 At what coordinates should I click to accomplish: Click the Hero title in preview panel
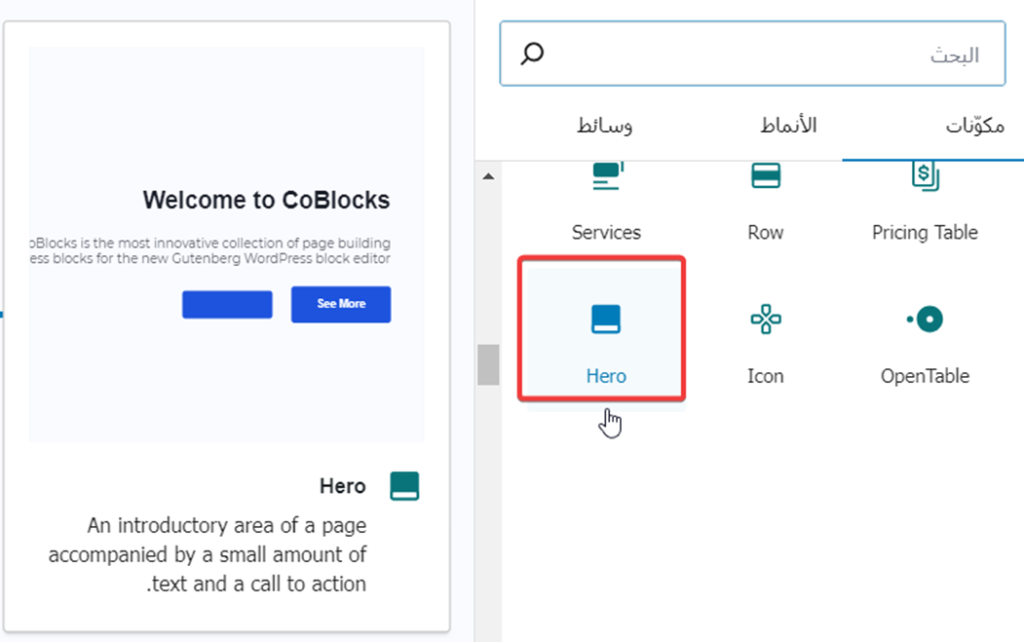coord(342,487)
